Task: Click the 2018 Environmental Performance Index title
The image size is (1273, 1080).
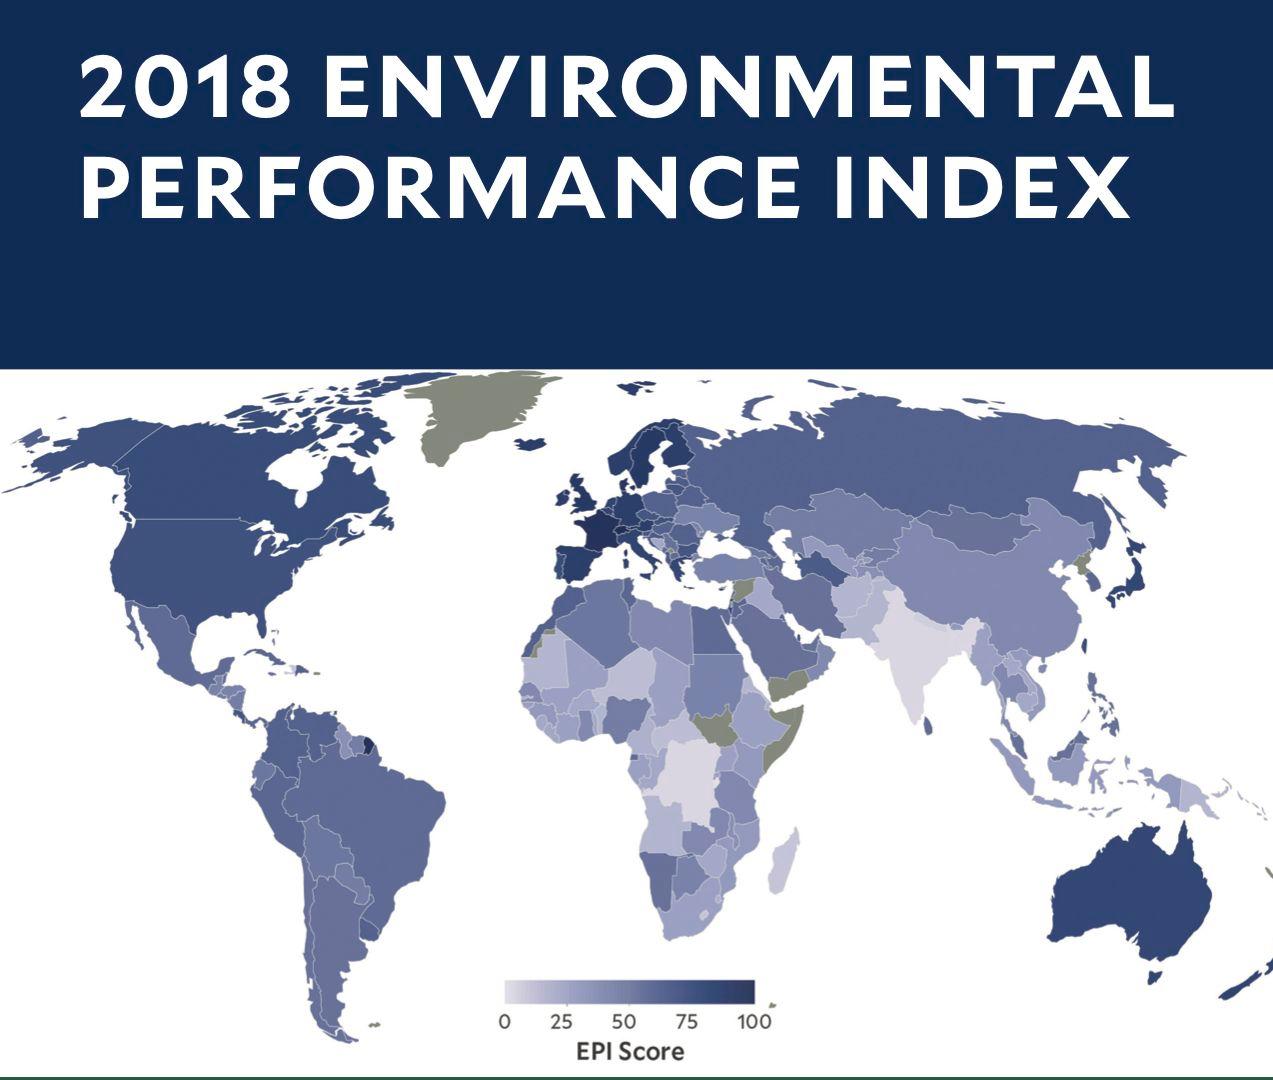Action: 626,137
